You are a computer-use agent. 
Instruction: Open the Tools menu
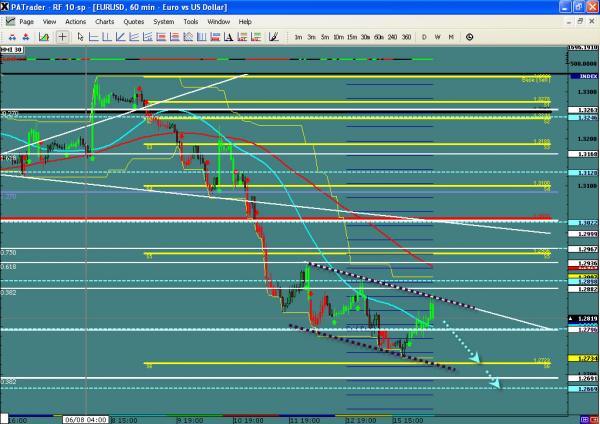click(x=219, y=21)
